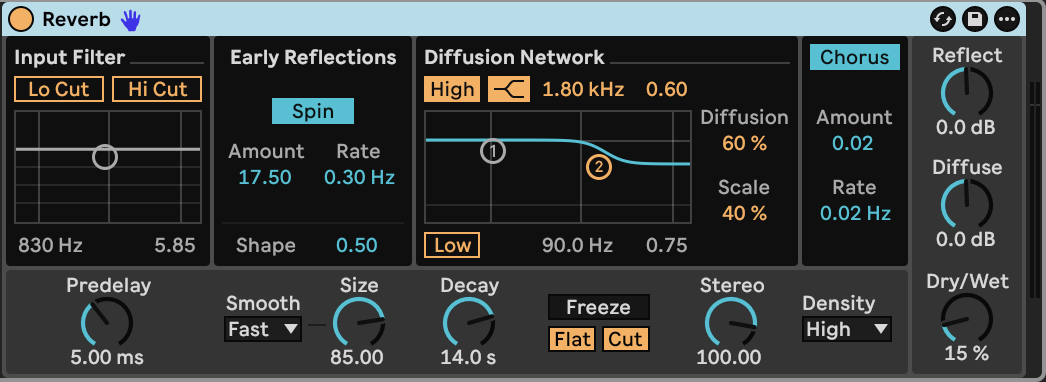Disable the Lo Cut input filter

click(59, 89)
